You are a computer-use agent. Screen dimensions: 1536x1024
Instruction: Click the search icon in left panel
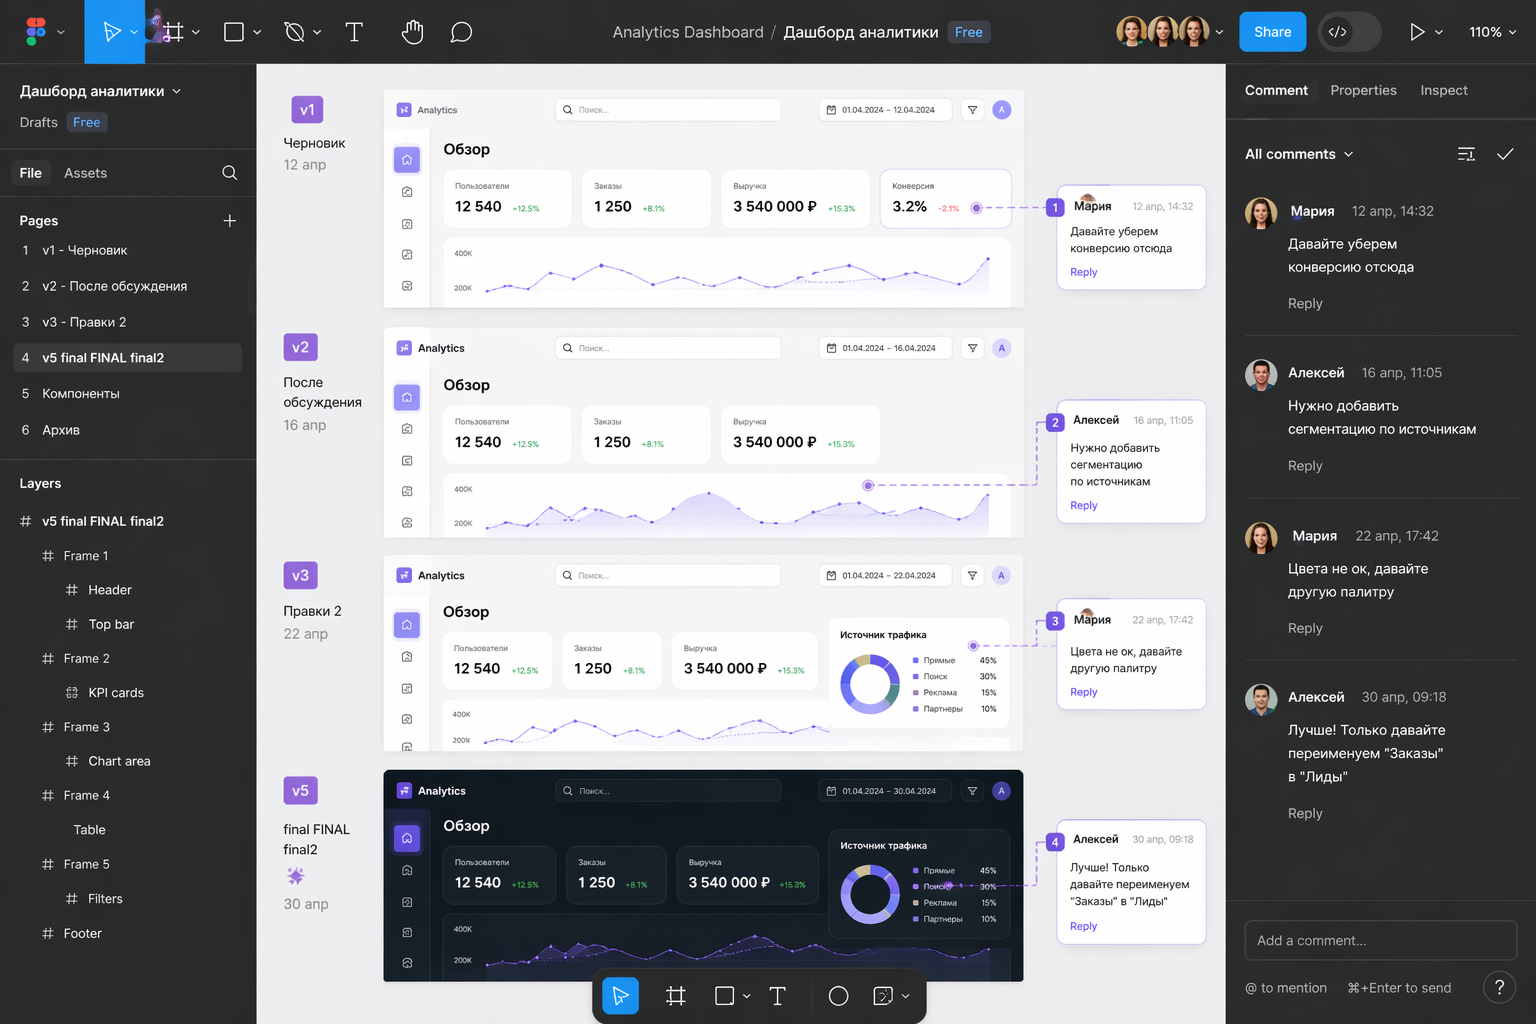[x=229, y=173]
